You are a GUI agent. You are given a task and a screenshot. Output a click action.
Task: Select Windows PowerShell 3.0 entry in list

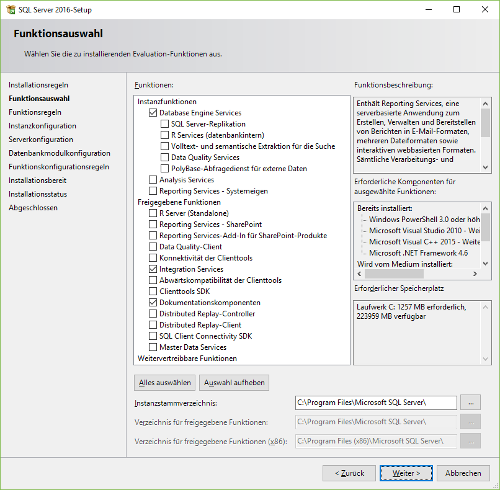(424, 219)
